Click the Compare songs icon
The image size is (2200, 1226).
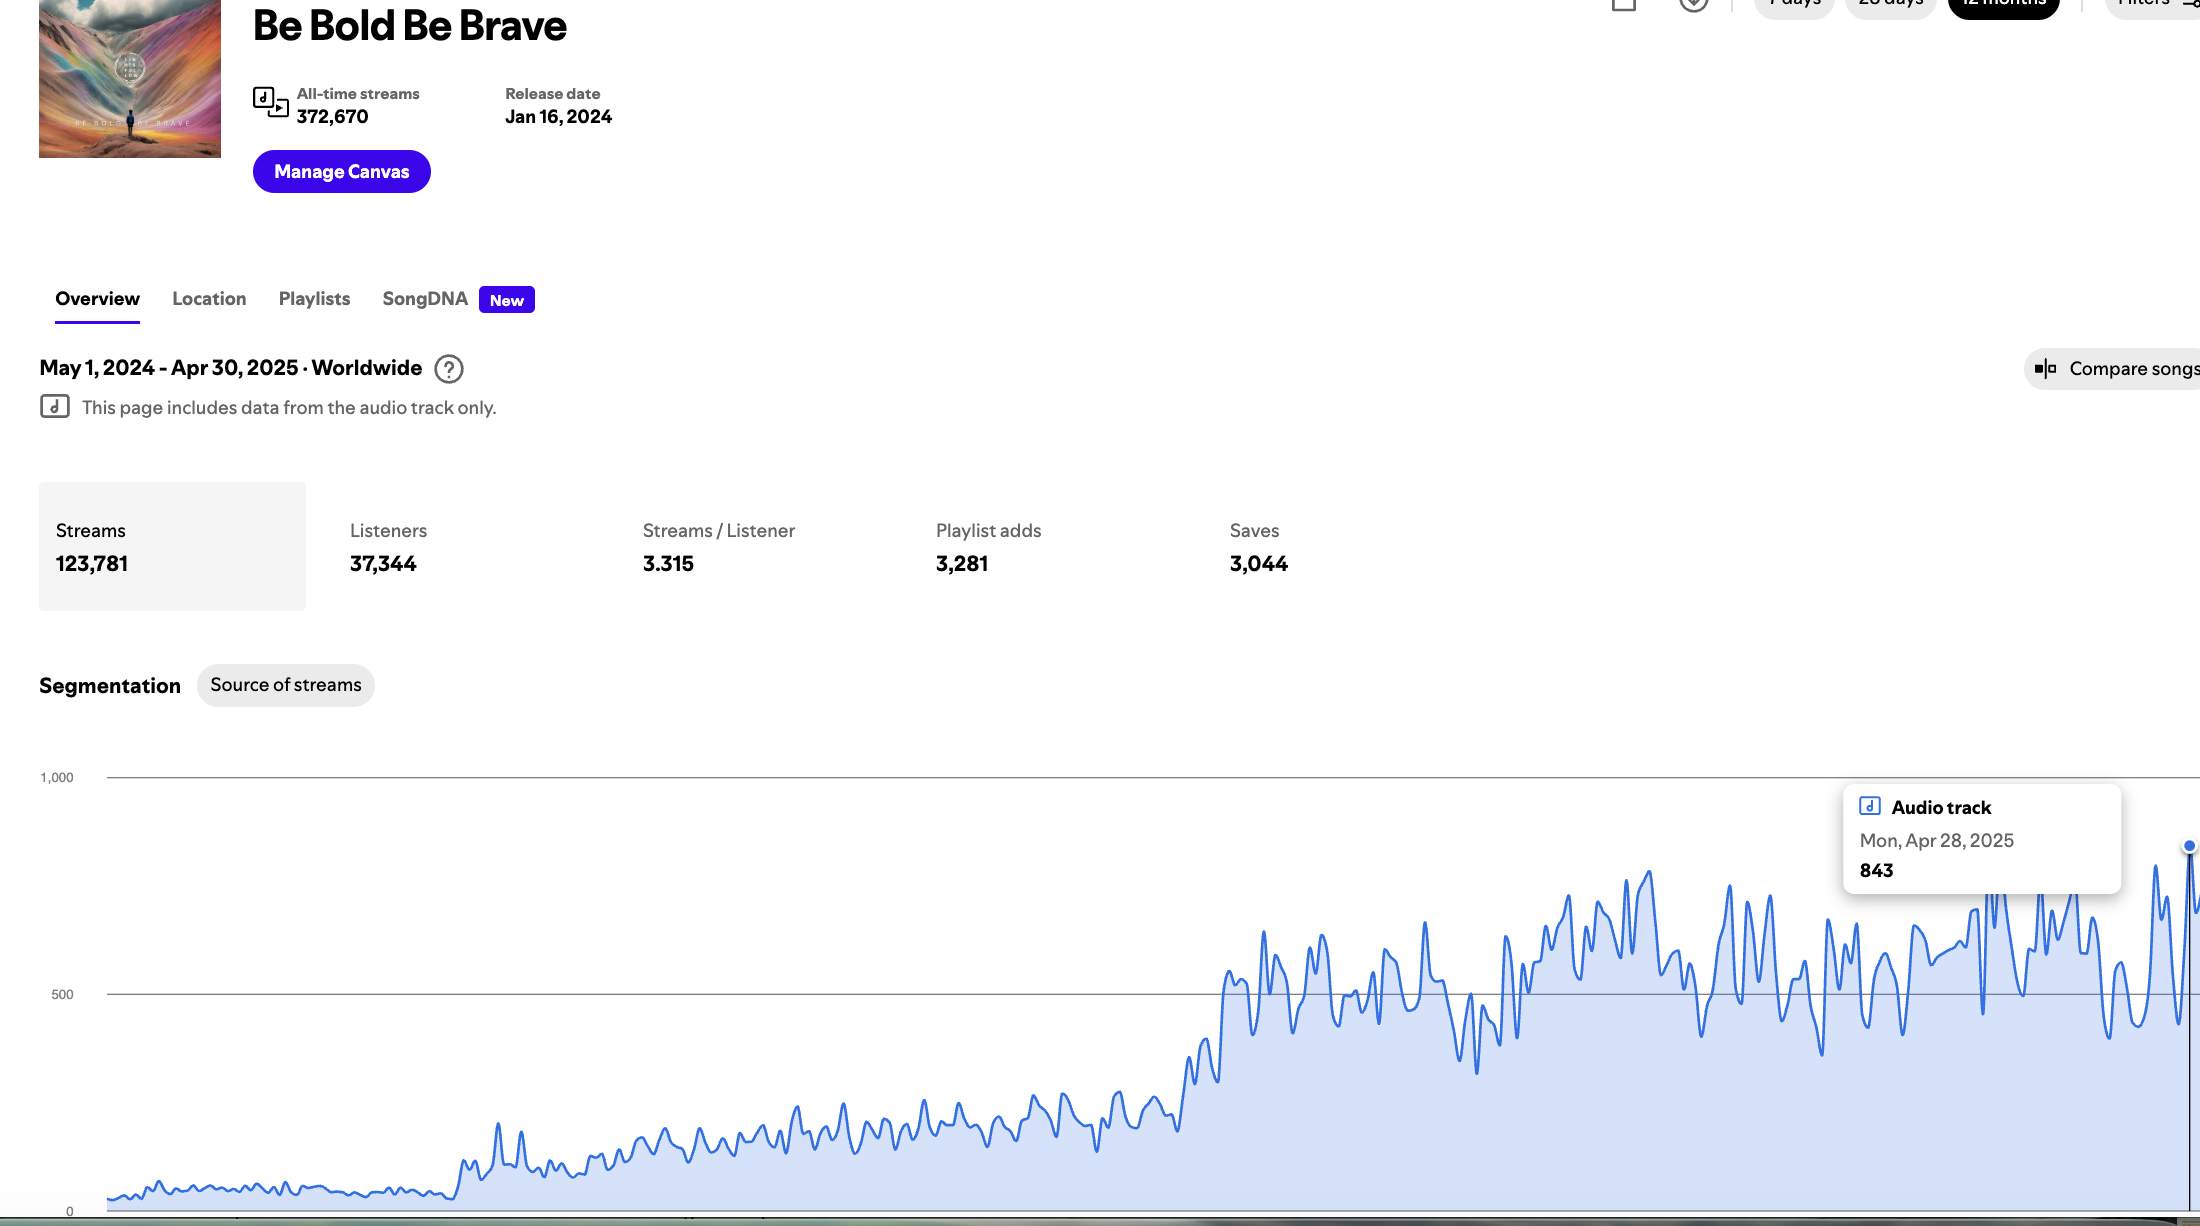pyautogui.click(x=2046, y=369)
